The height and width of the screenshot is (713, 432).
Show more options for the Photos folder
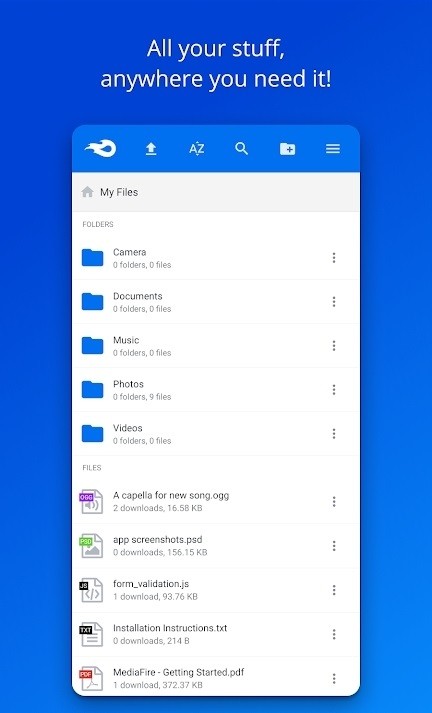(x=334, y=390)
